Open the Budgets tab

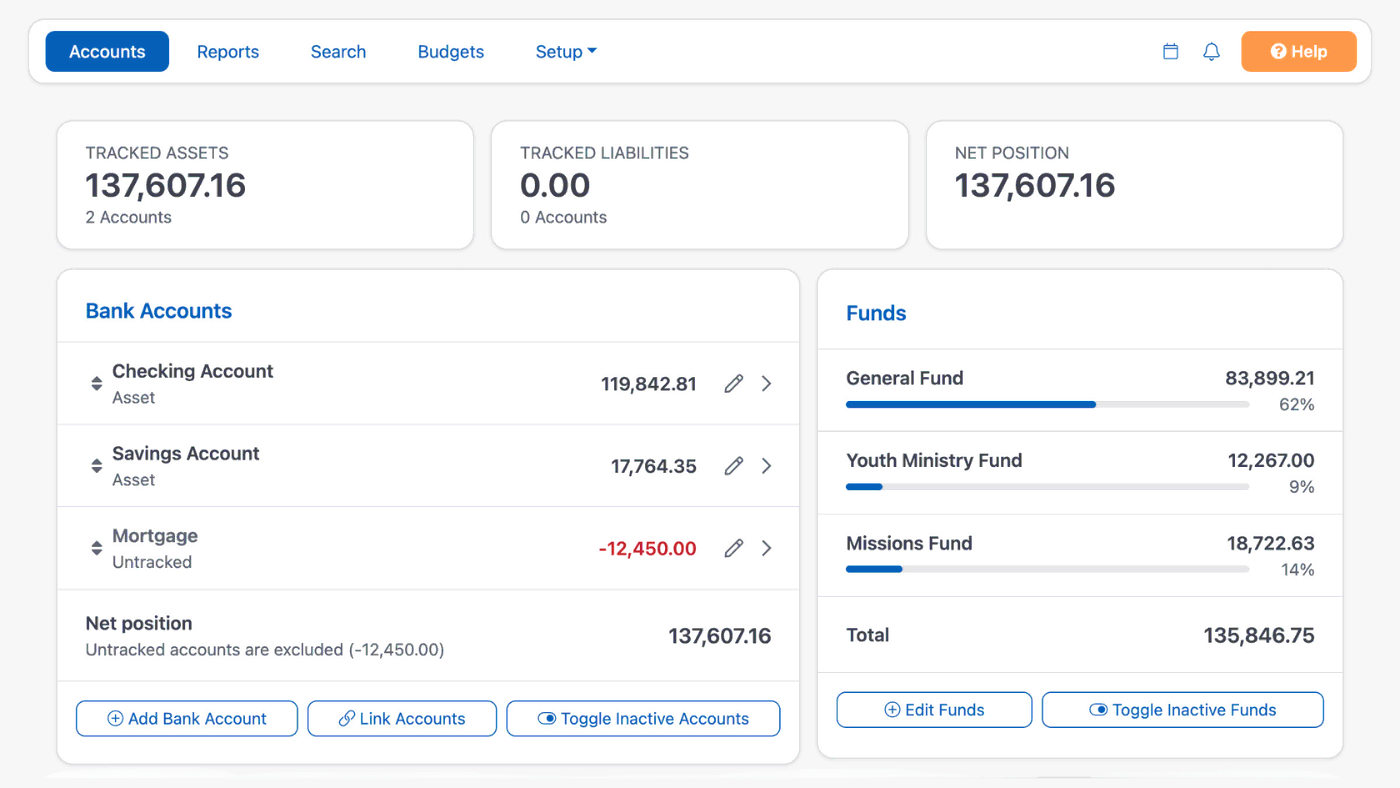451,52
